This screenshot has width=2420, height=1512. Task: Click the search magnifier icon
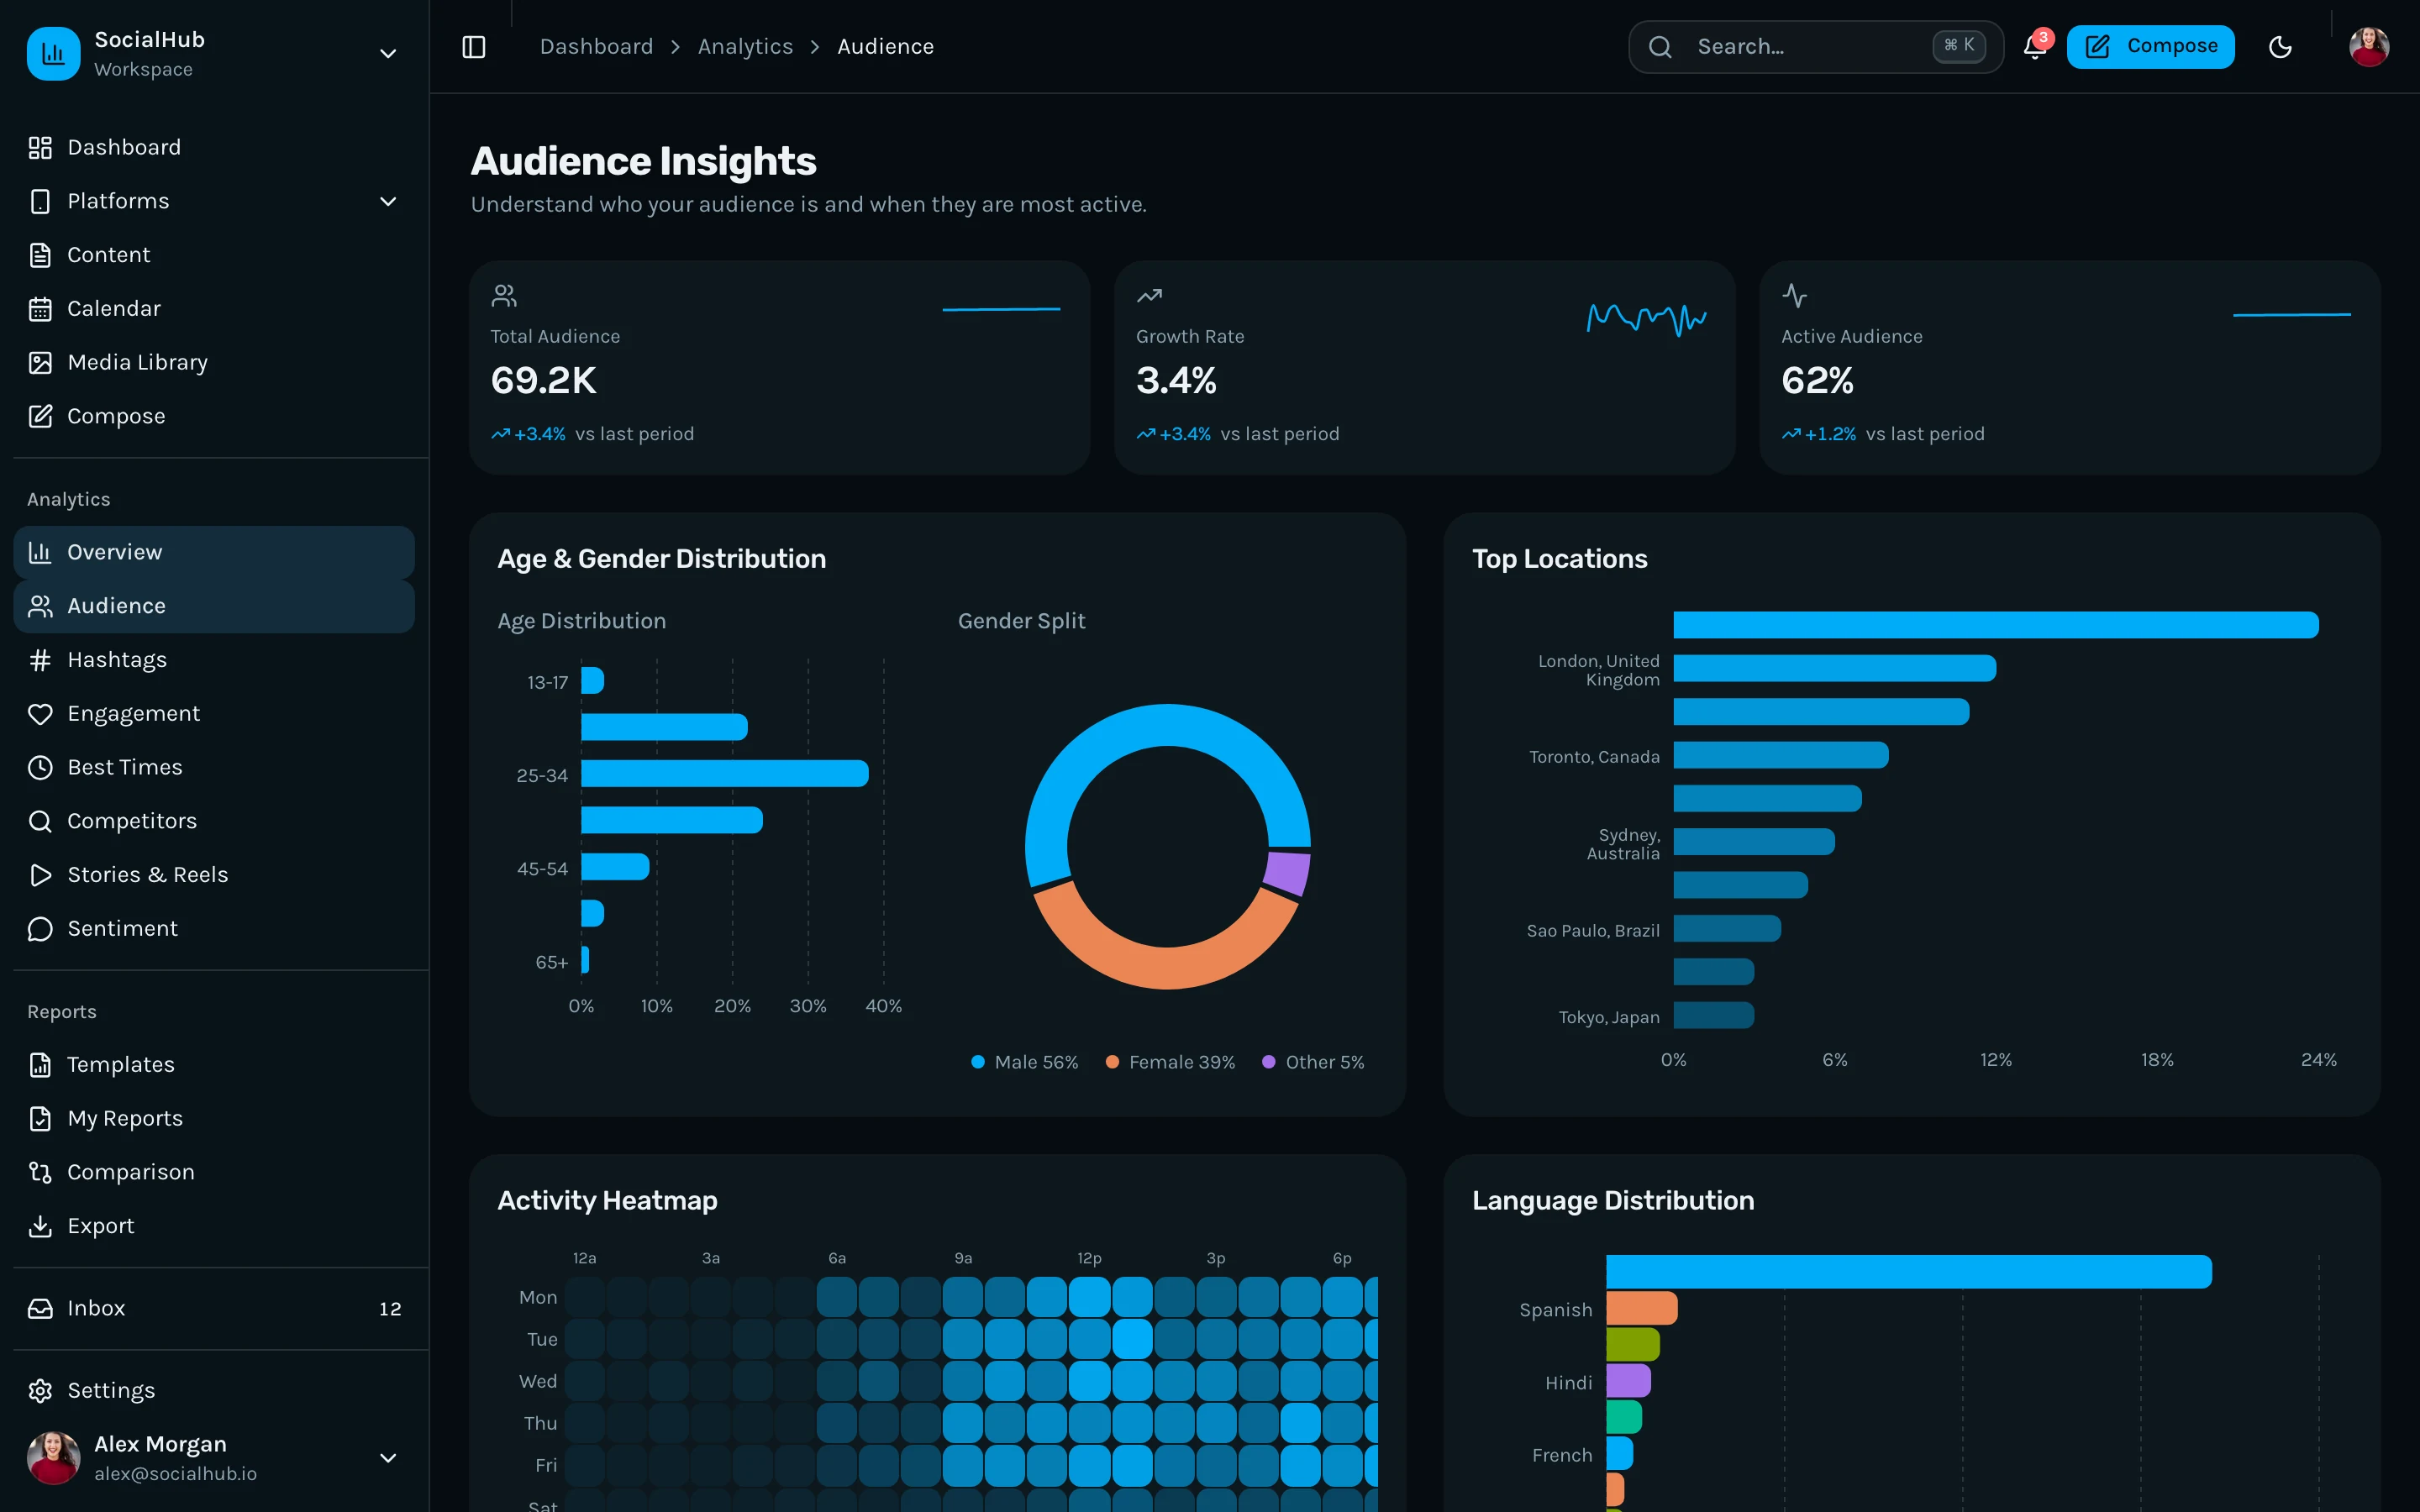(1660, 47)
